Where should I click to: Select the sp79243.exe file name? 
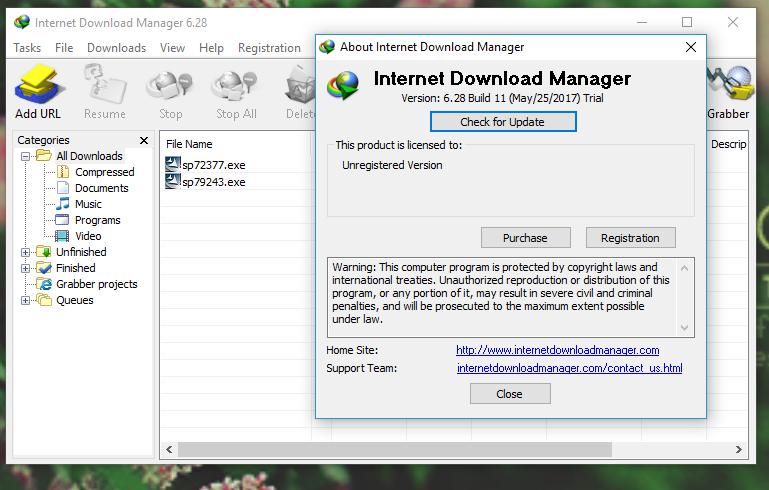tap(214, 182)
